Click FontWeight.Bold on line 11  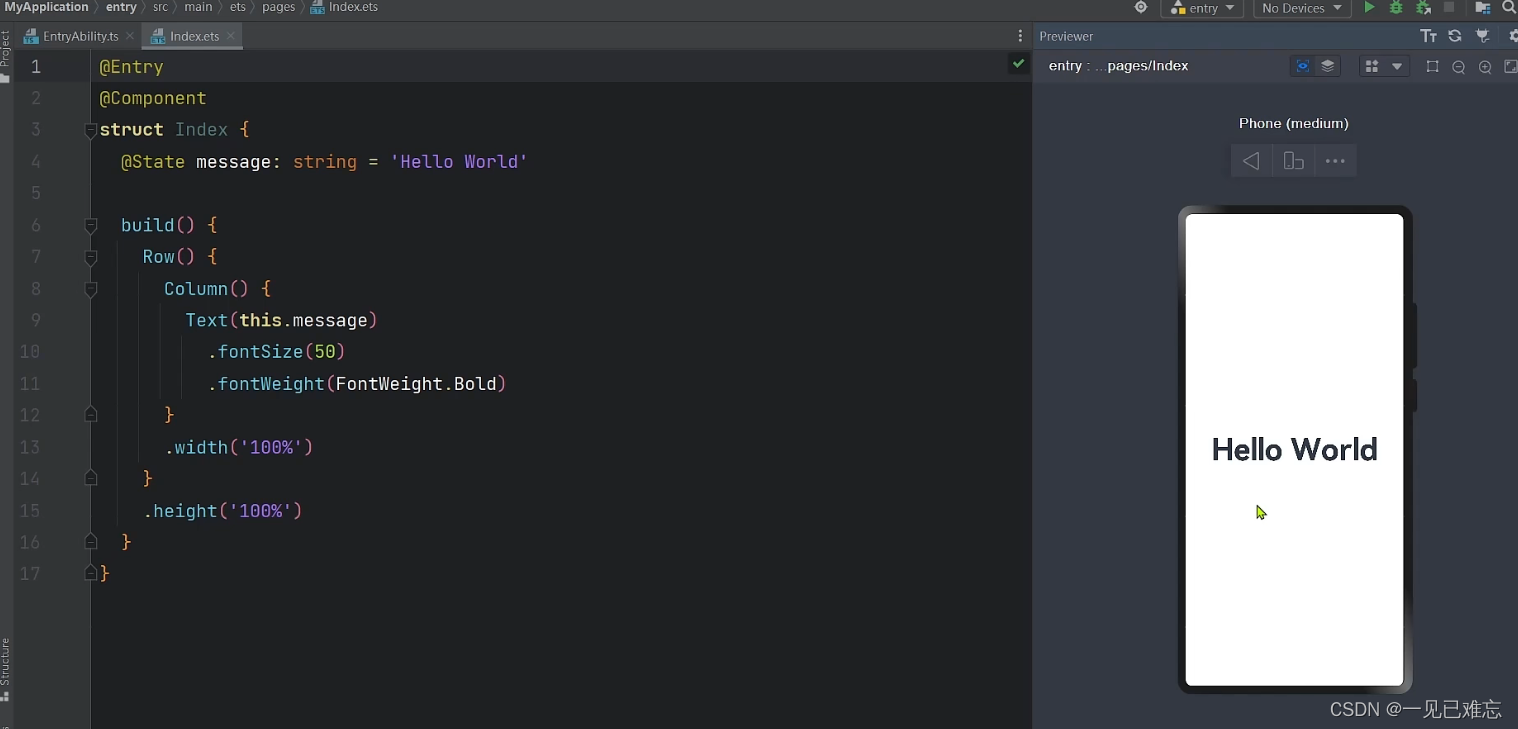[416, 384]
